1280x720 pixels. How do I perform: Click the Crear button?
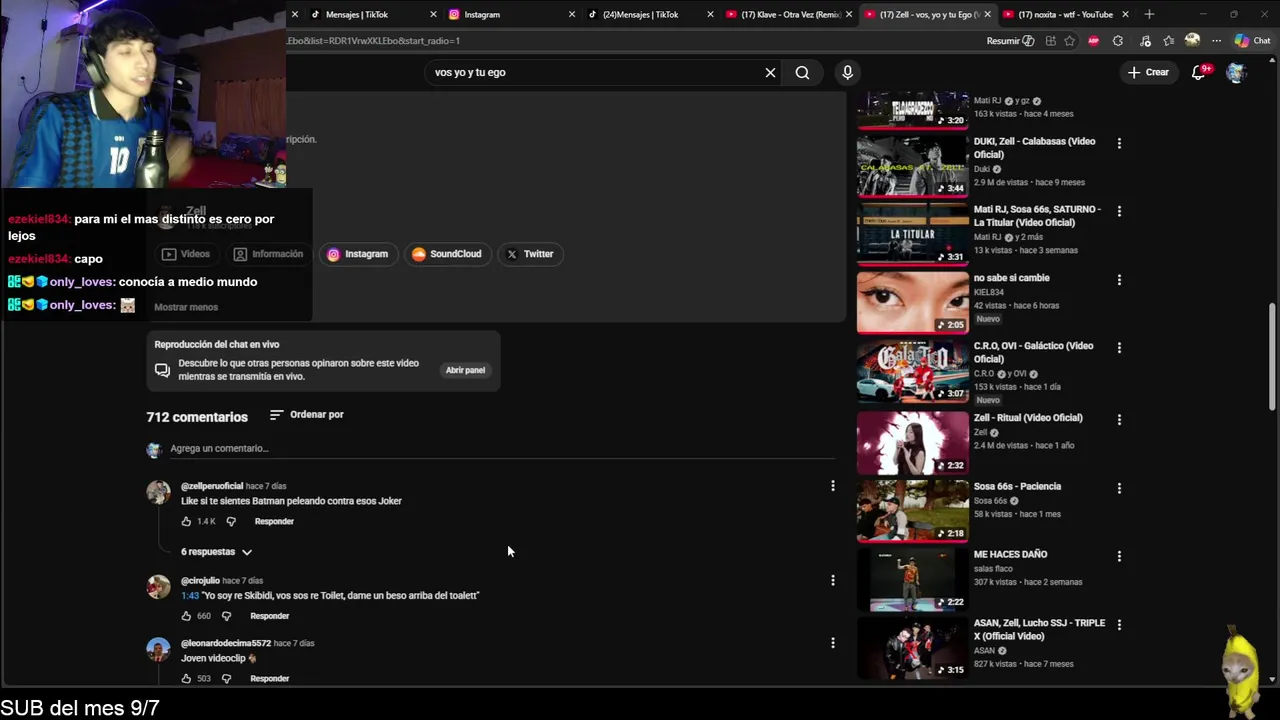click(1148, 72)
